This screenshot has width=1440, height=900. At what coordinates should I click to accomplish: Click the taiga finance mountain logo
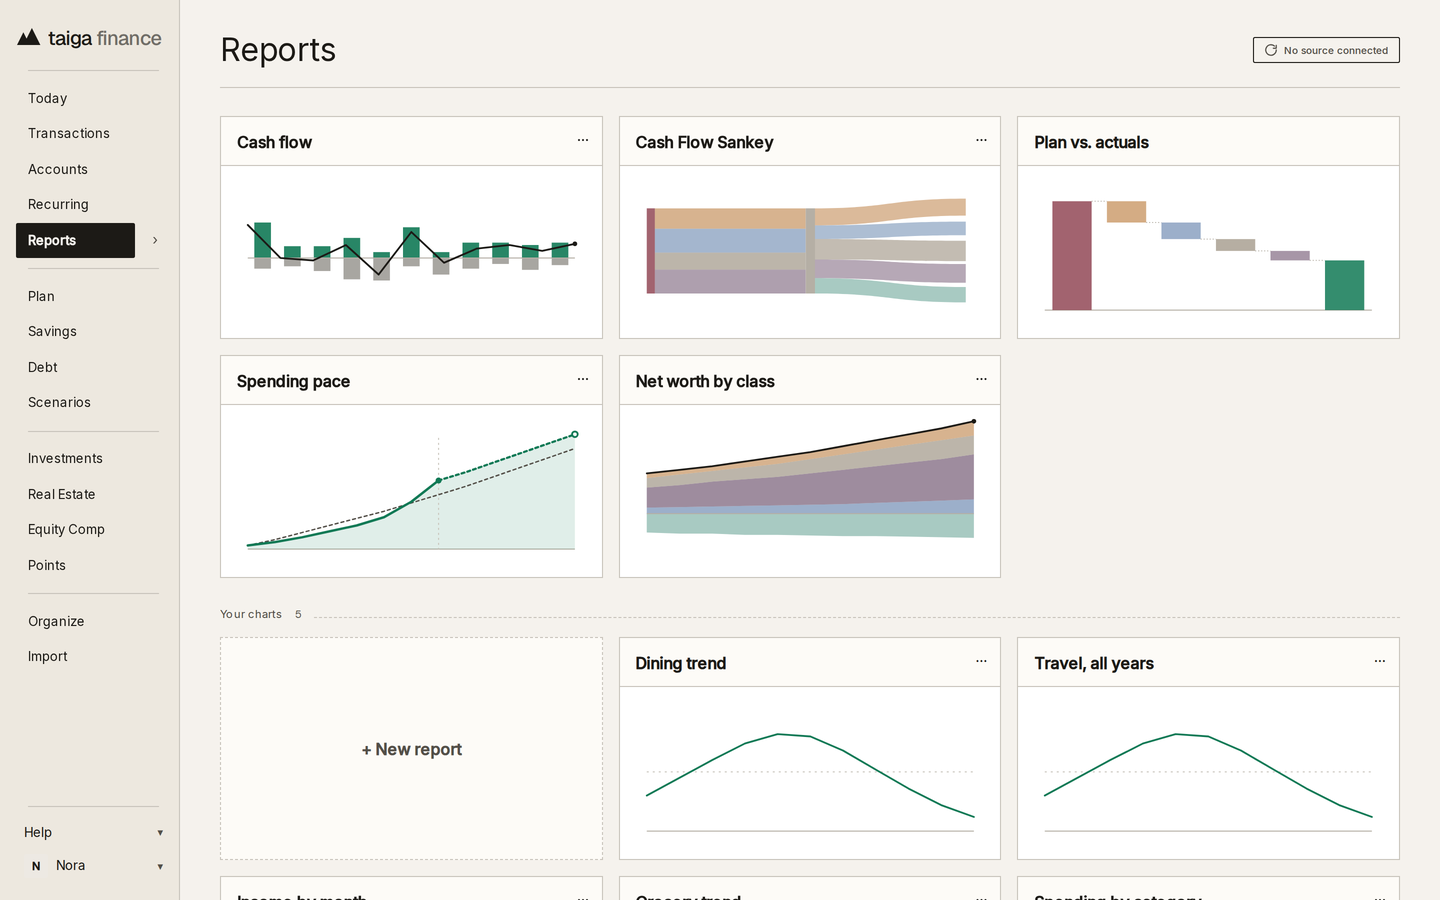(29, 38)
